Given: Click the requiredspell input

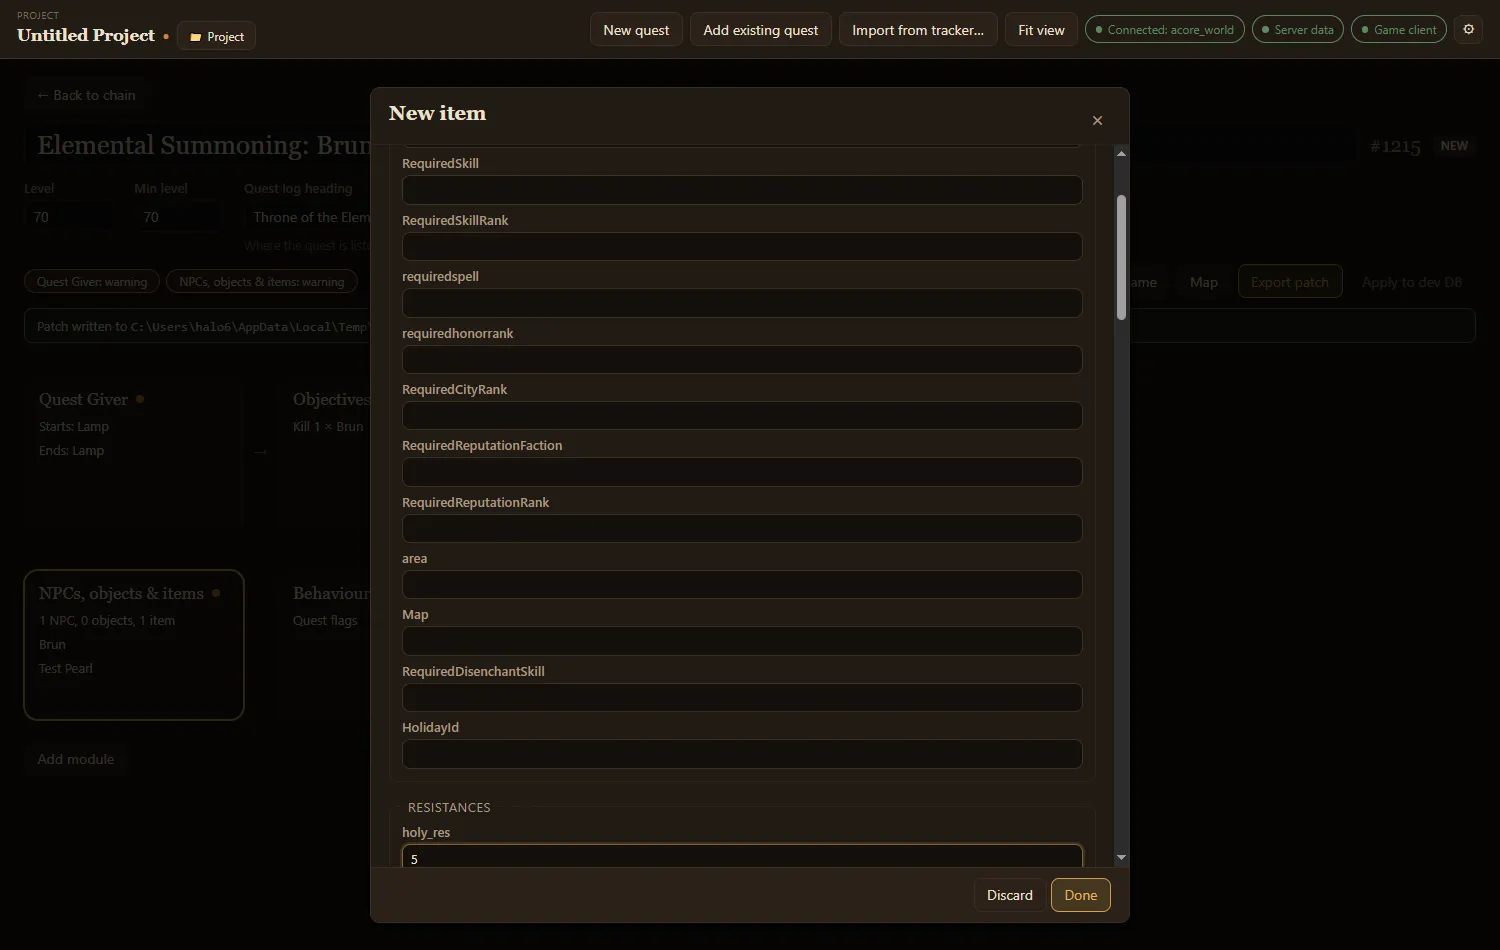Looking at the screenshot, I should pos(742,303).
